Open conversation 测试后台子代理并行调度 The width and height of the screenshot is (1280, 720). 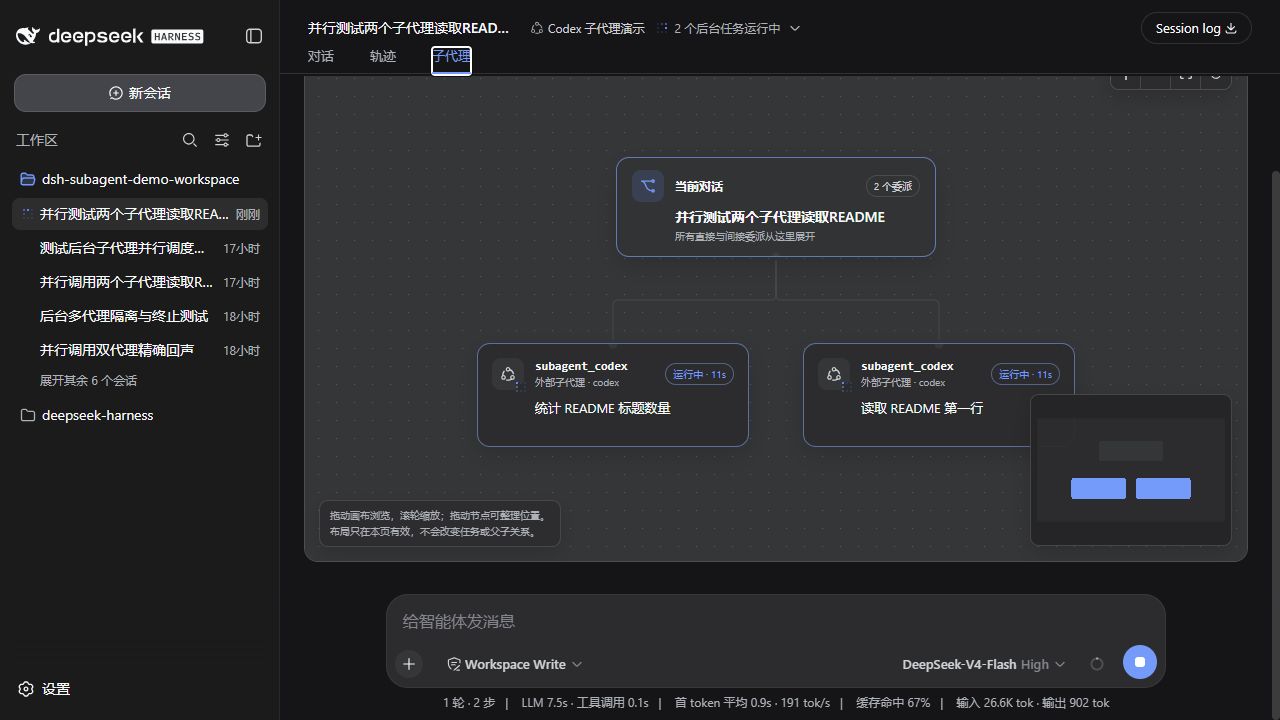point(140,248)
